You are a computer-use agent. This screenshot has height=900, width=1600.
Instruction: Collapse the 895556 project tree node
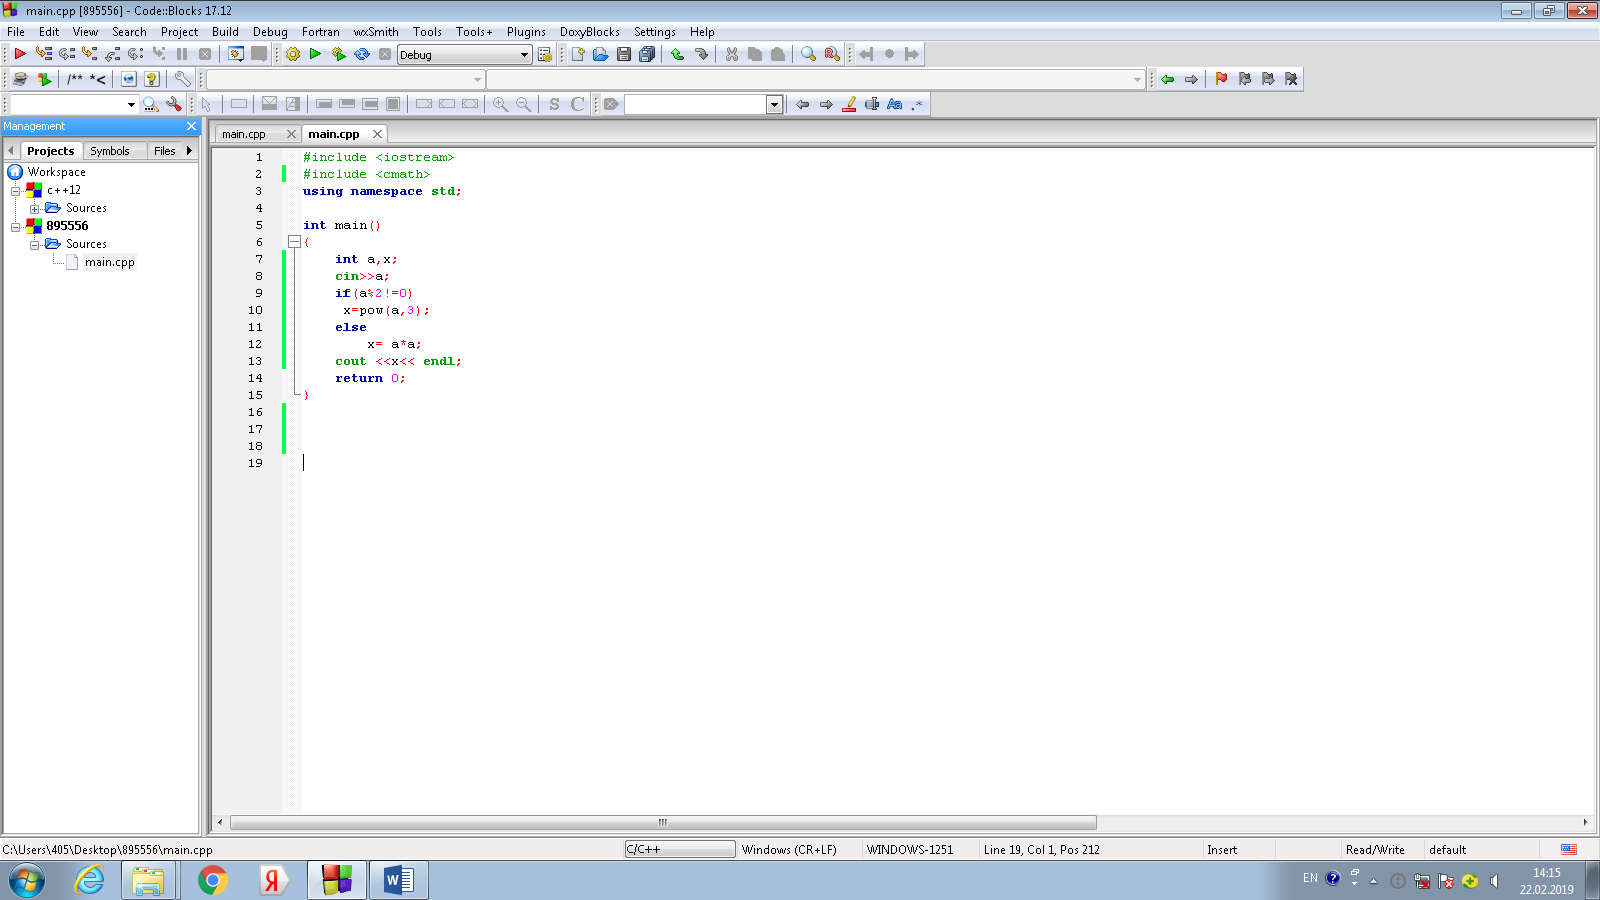coord(15,227)
